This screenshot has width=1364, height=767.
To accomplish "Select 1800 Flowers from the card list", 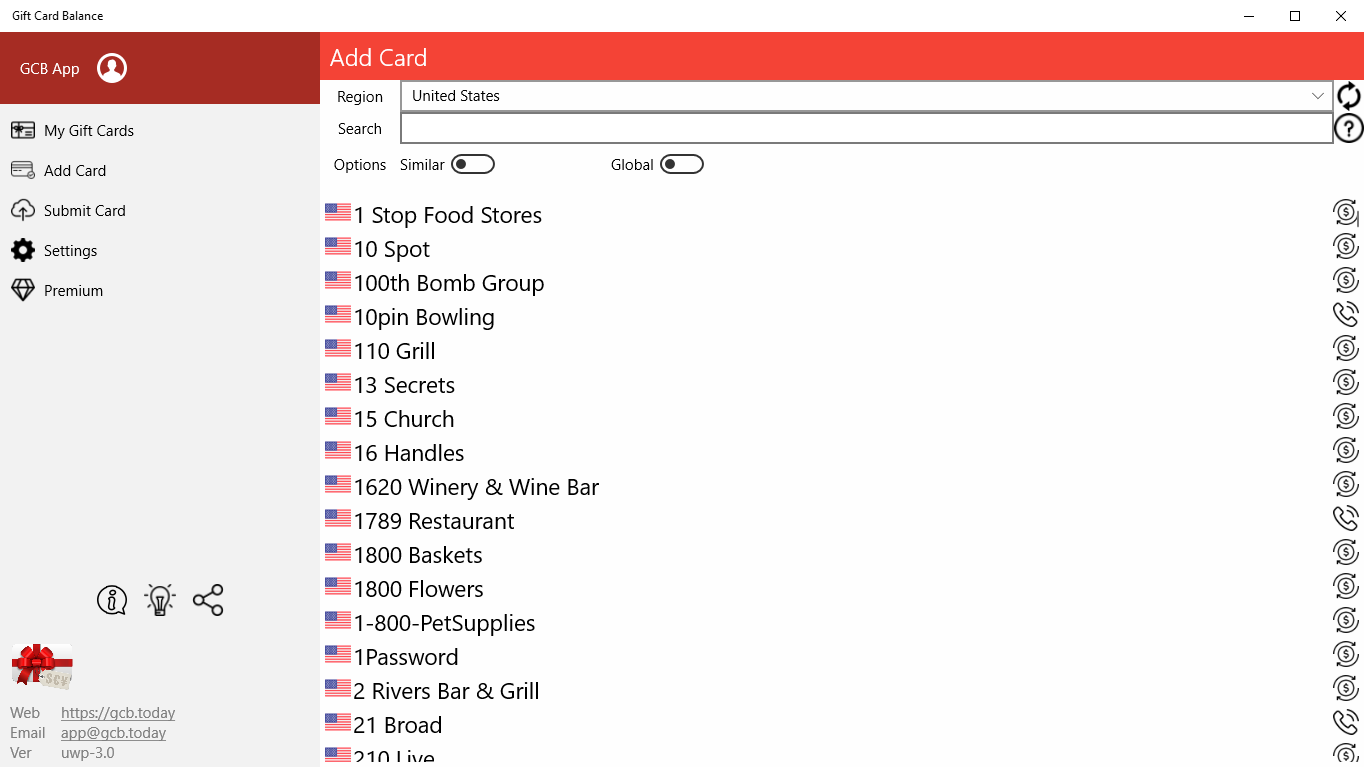I will (x=418, y=588).
